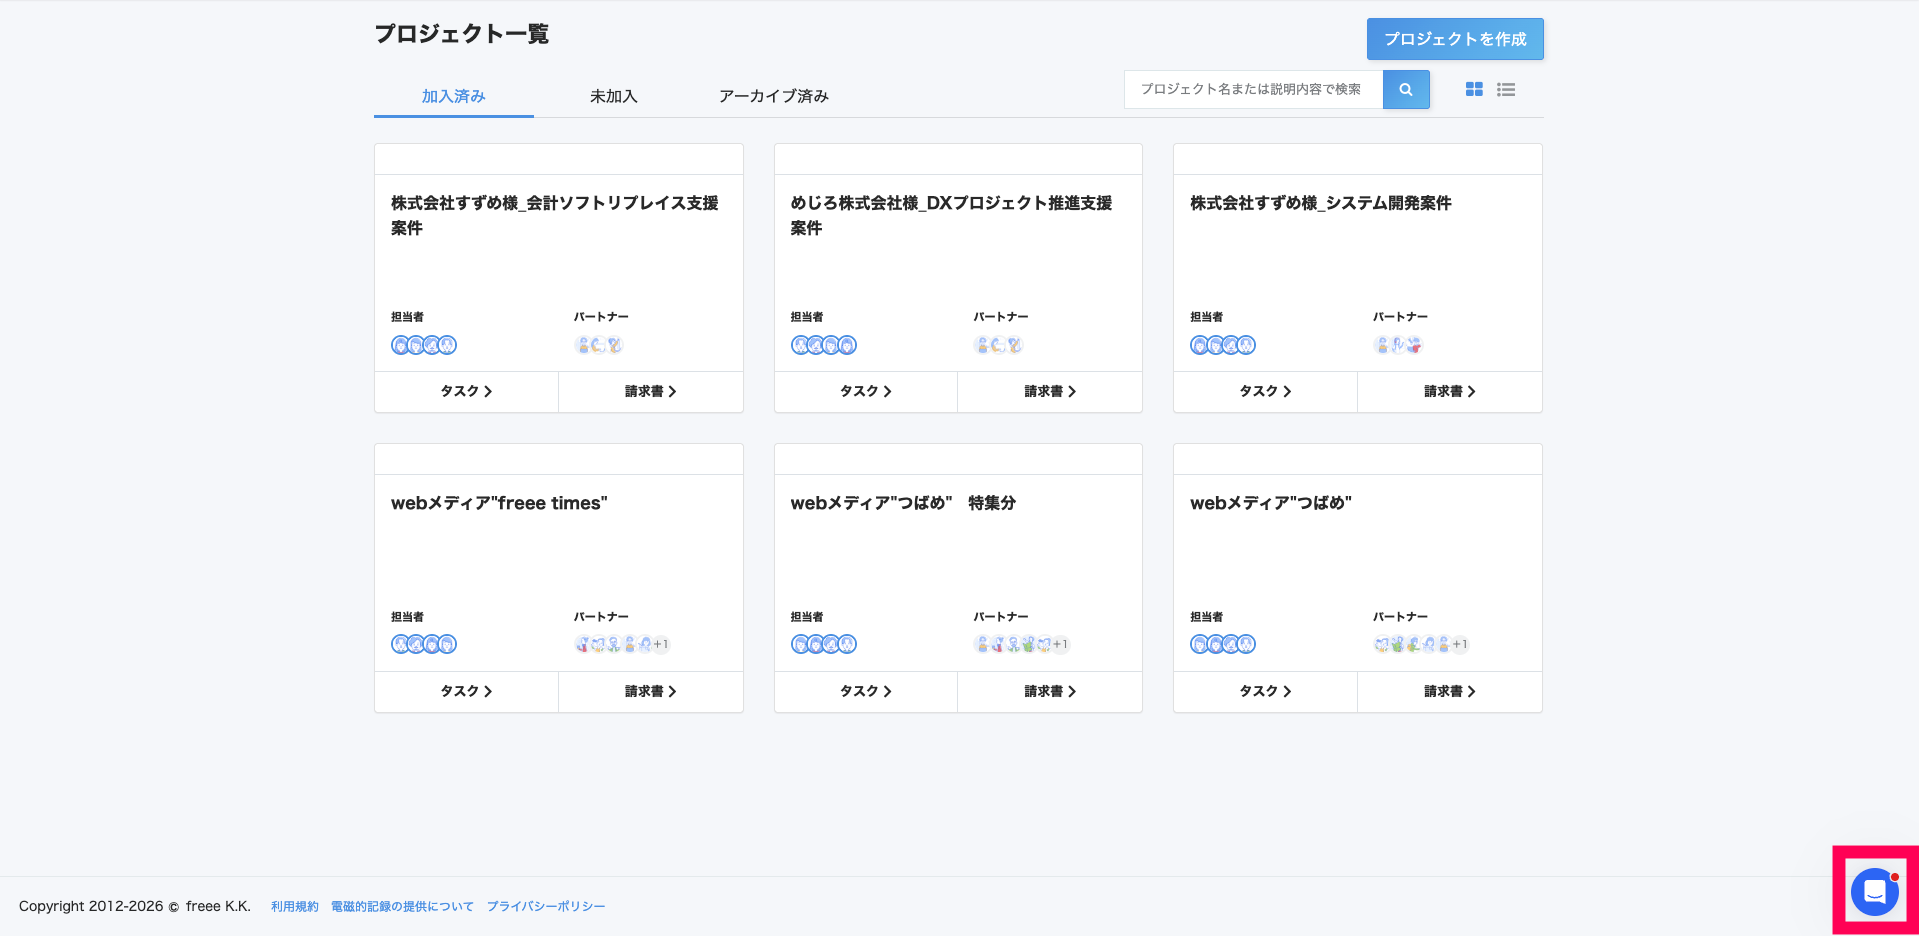Open project 株式会社すずめ様_会計ソフトリプレイス支援案件
Screen dimensions: 1919x936
pyautogui.click(x=555, y=215)
